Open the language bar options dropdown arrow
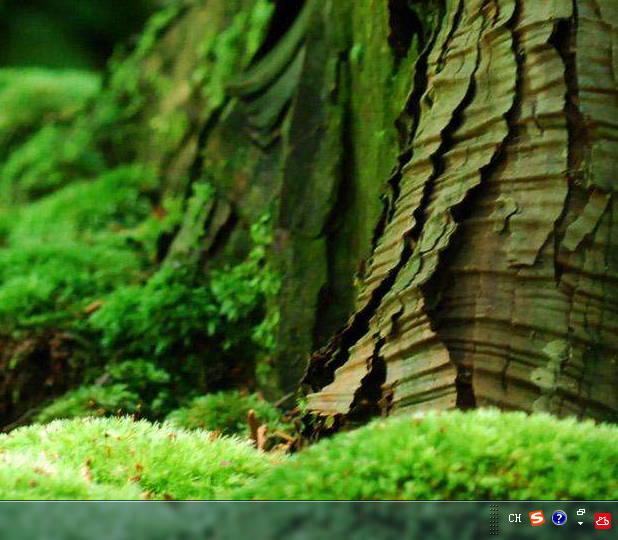618x540 pixels. 581,523
